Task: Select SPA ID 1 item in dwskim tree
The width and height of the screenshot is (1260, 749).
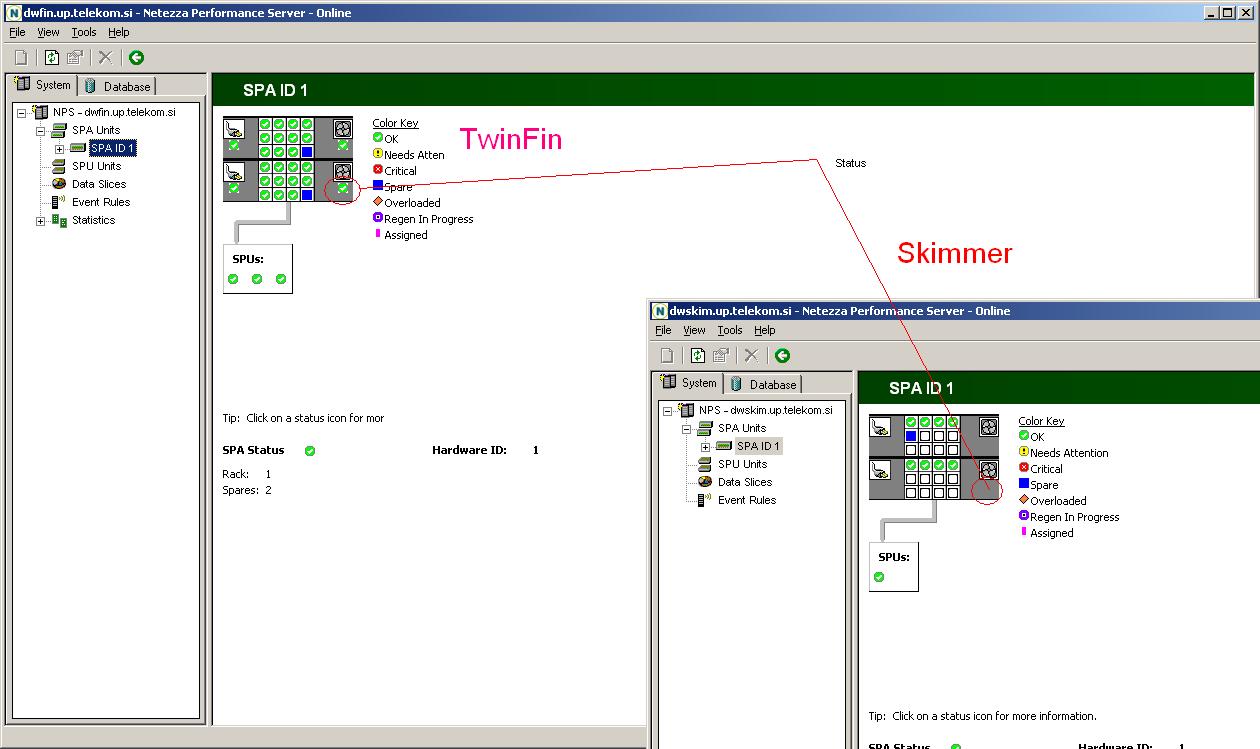Action: [758, 446]
